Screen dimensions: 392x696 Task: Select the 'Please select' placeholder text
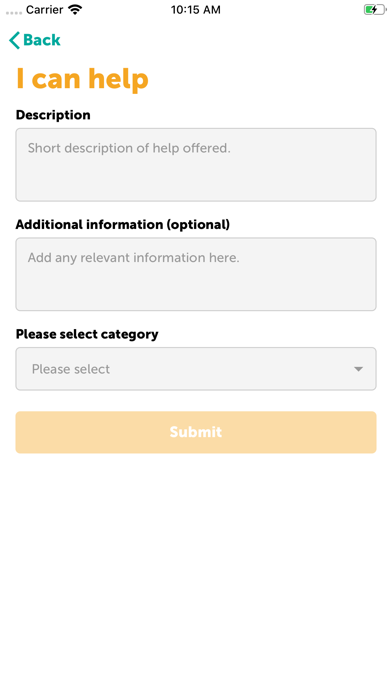[71, 369]
